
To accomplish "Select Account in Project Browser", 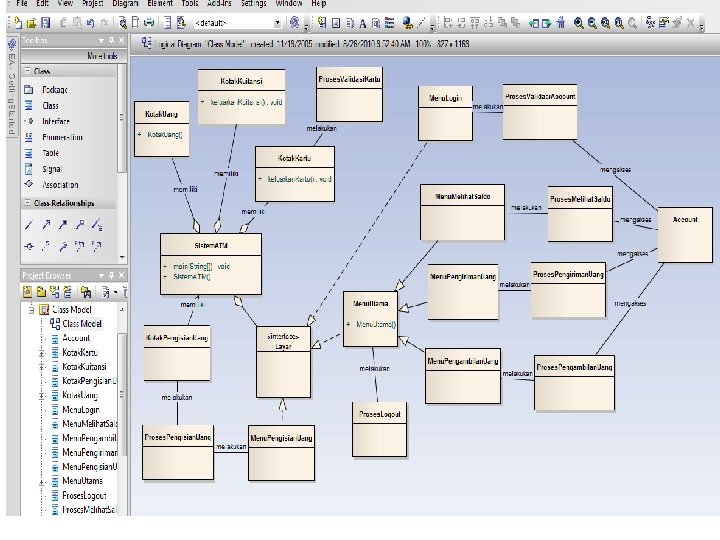I will pos(76,338).
